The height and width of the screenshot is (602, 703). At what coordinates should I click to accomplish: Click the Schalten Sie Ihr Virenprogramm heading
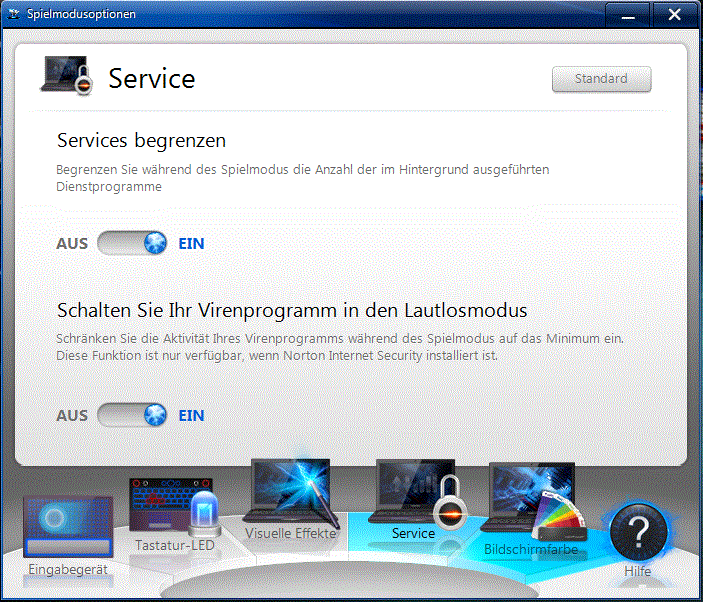pos(292,311)
